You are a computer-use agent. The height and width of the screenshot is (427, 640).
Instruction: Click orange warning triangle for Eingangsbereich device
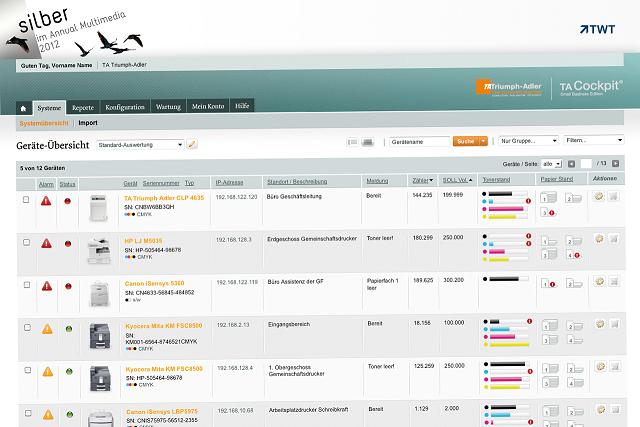click(x=47, y=329)
